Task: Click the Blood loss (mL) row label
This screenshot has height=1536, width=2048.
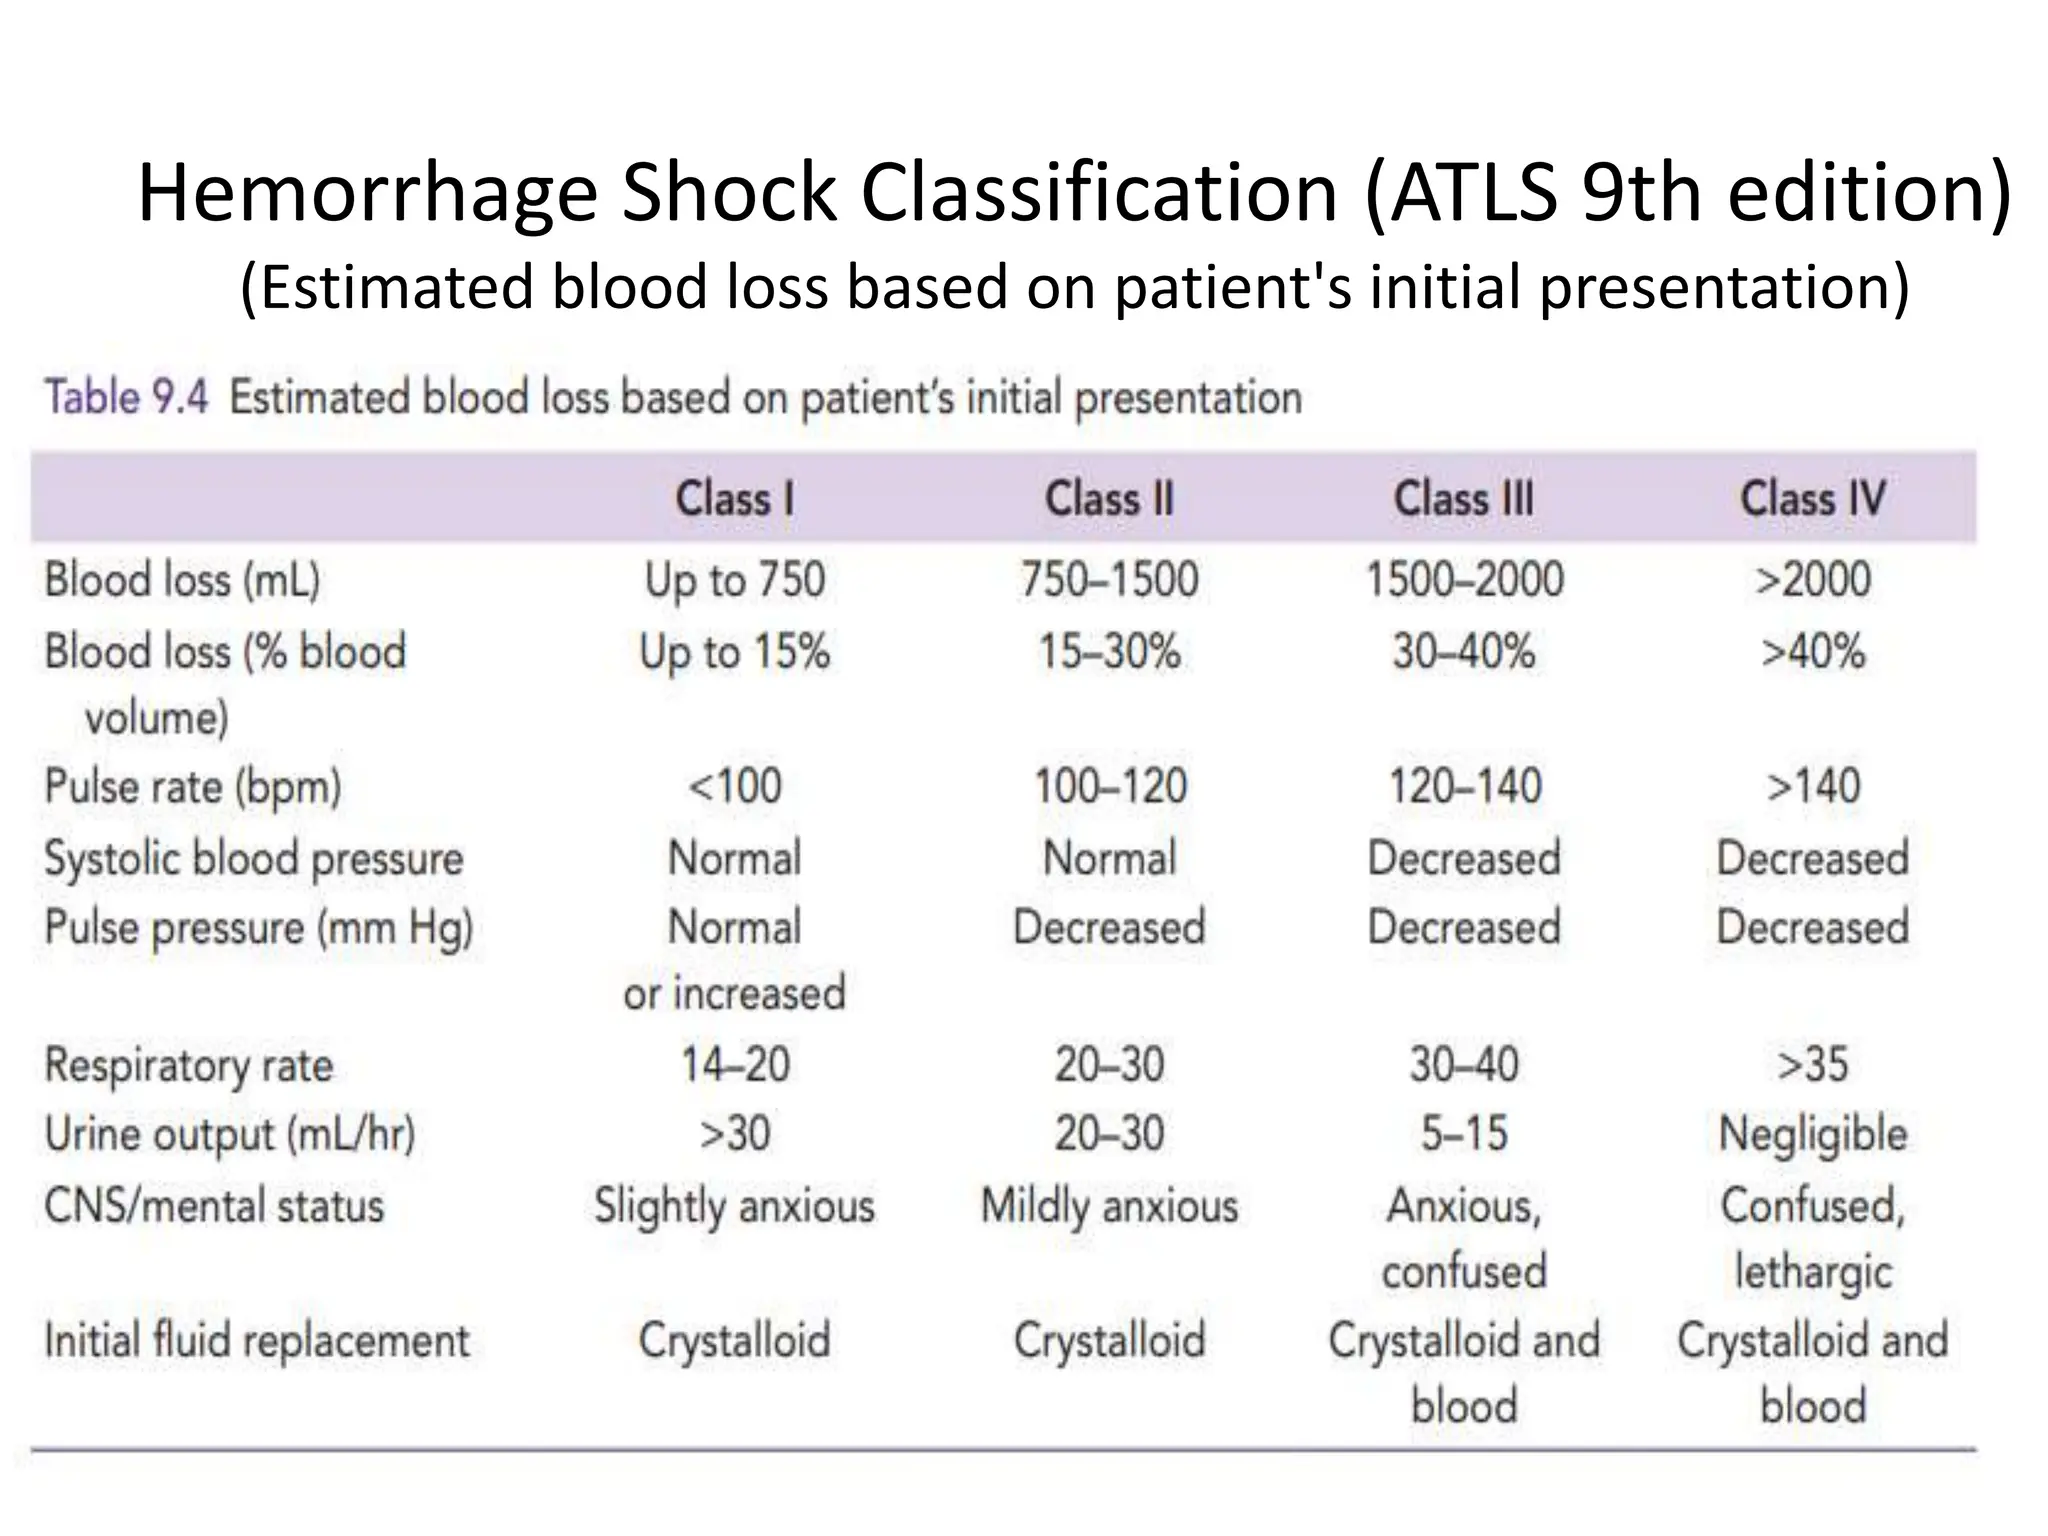Action: click(182, 580)
